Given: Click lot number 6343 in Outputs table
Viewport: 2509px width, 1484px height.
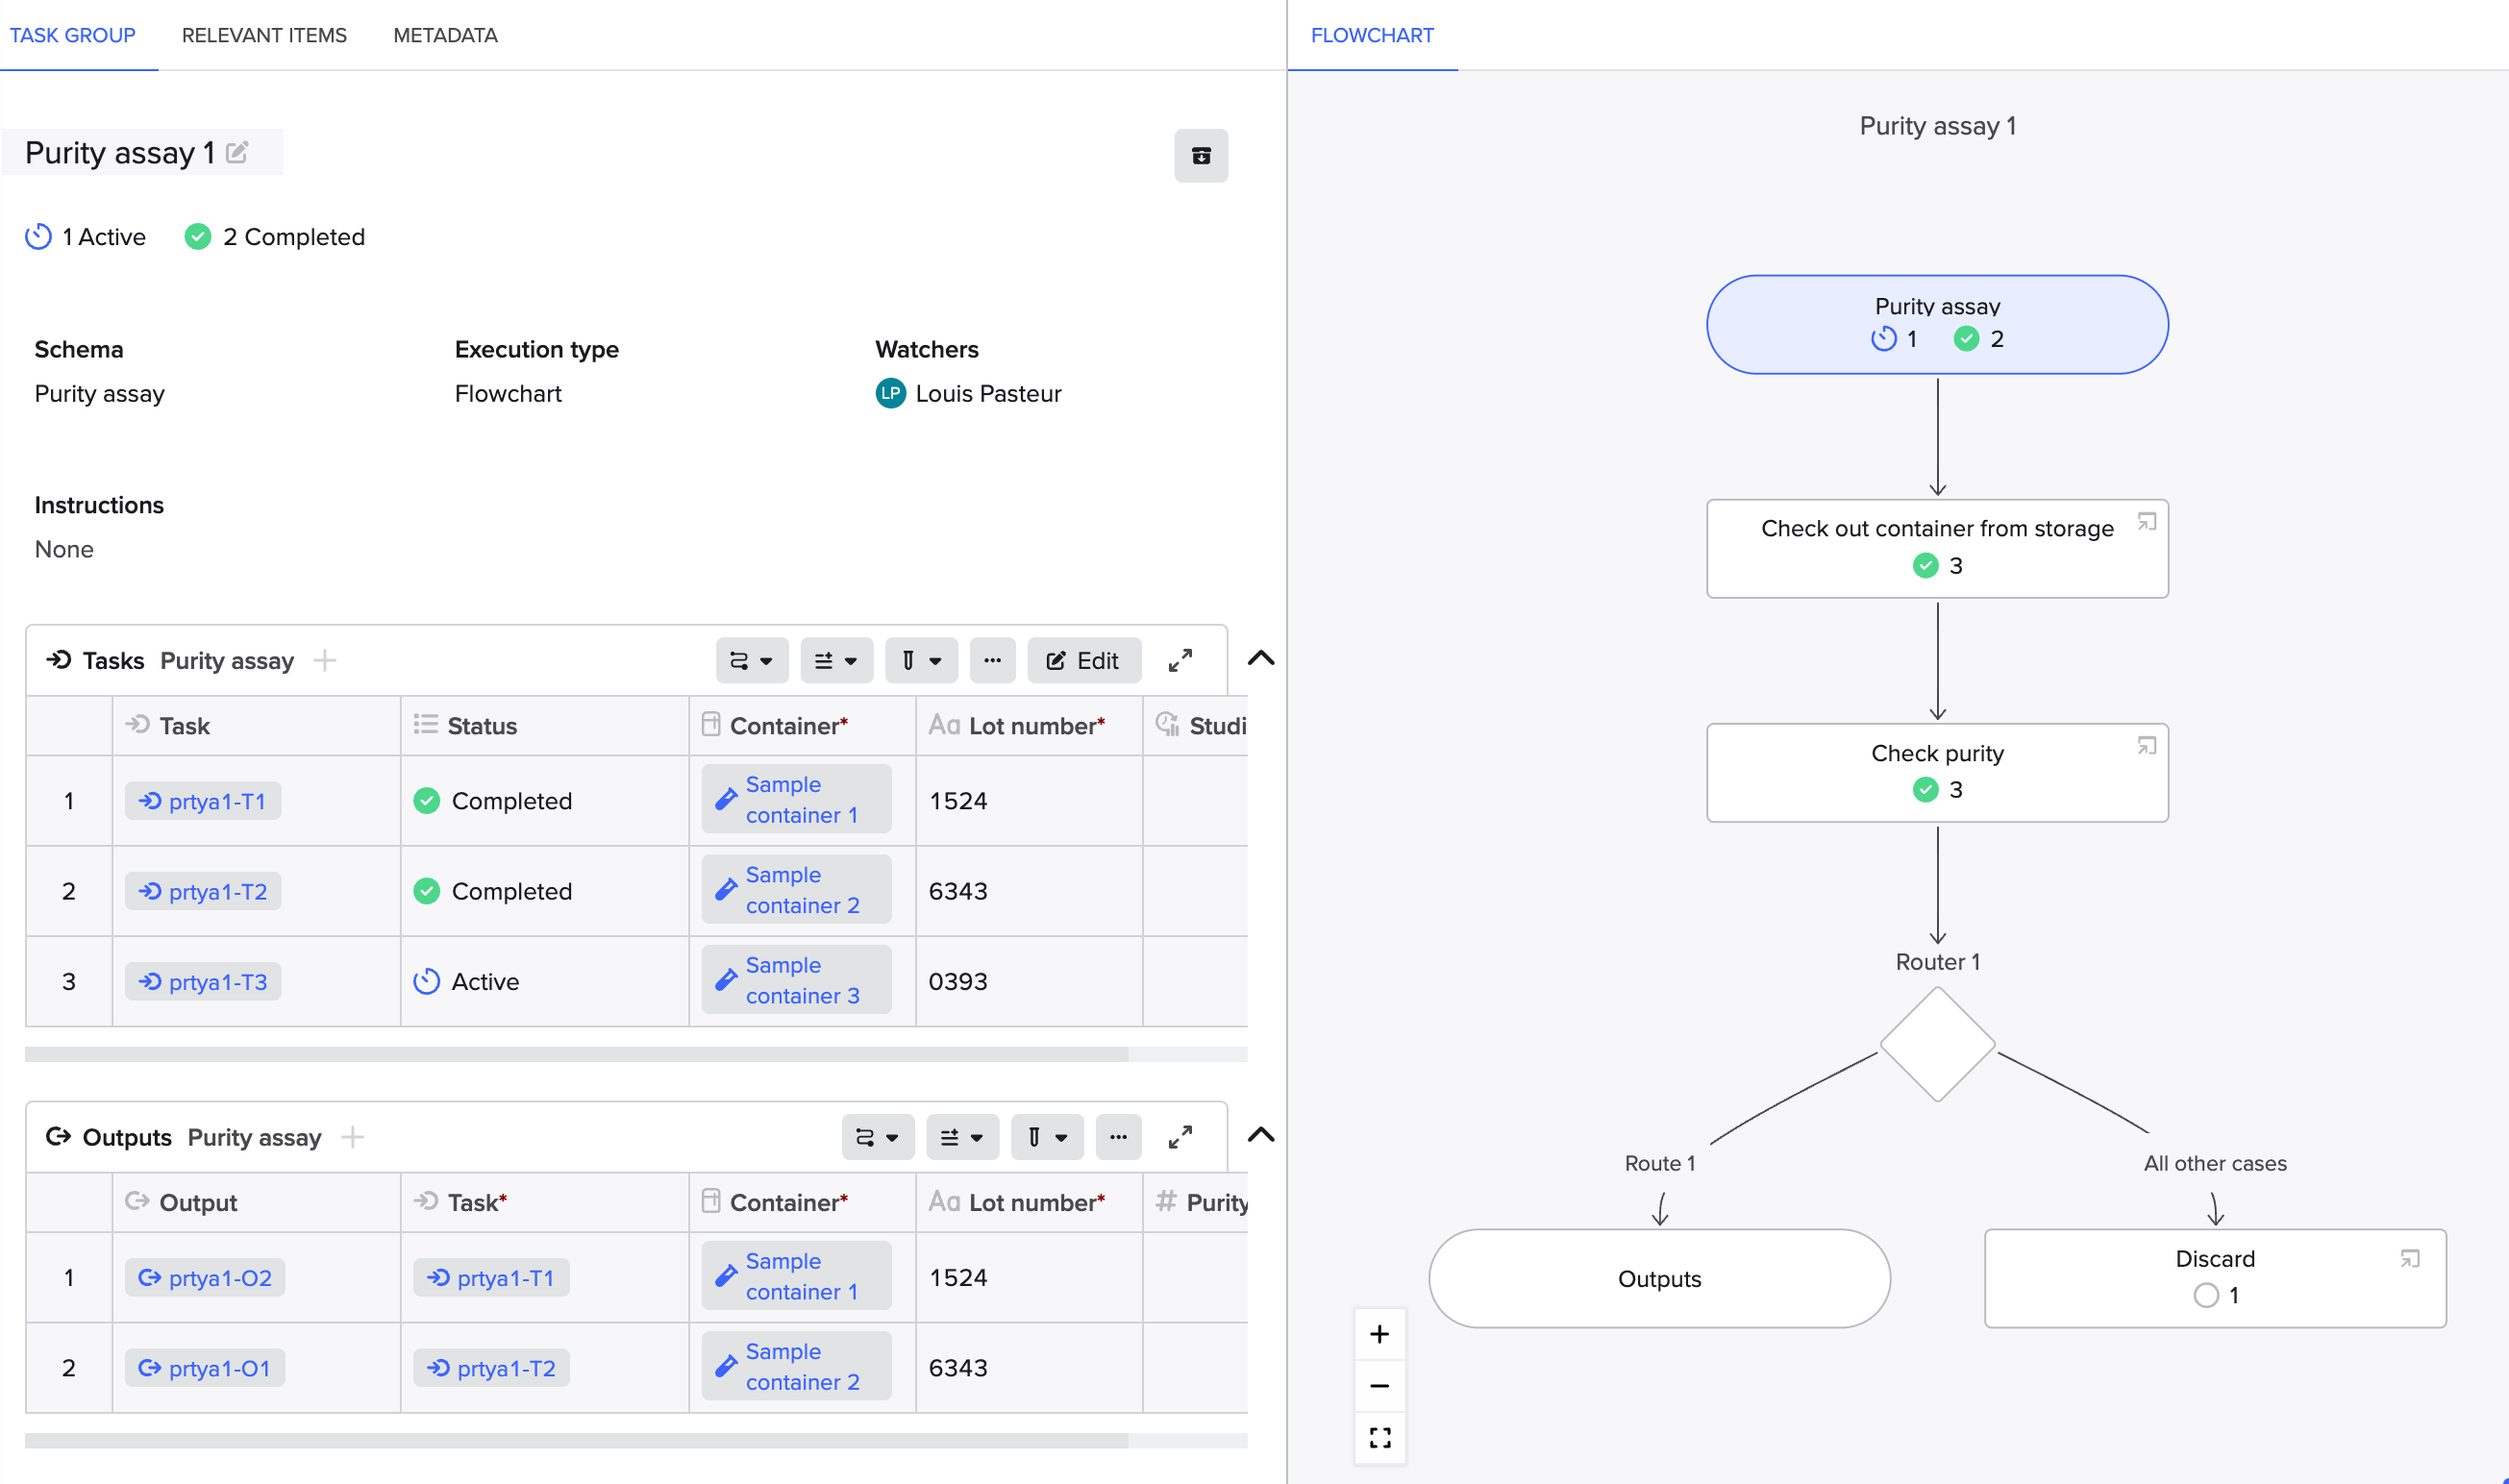Looking at the screenshot, I should point(1029,1368).
